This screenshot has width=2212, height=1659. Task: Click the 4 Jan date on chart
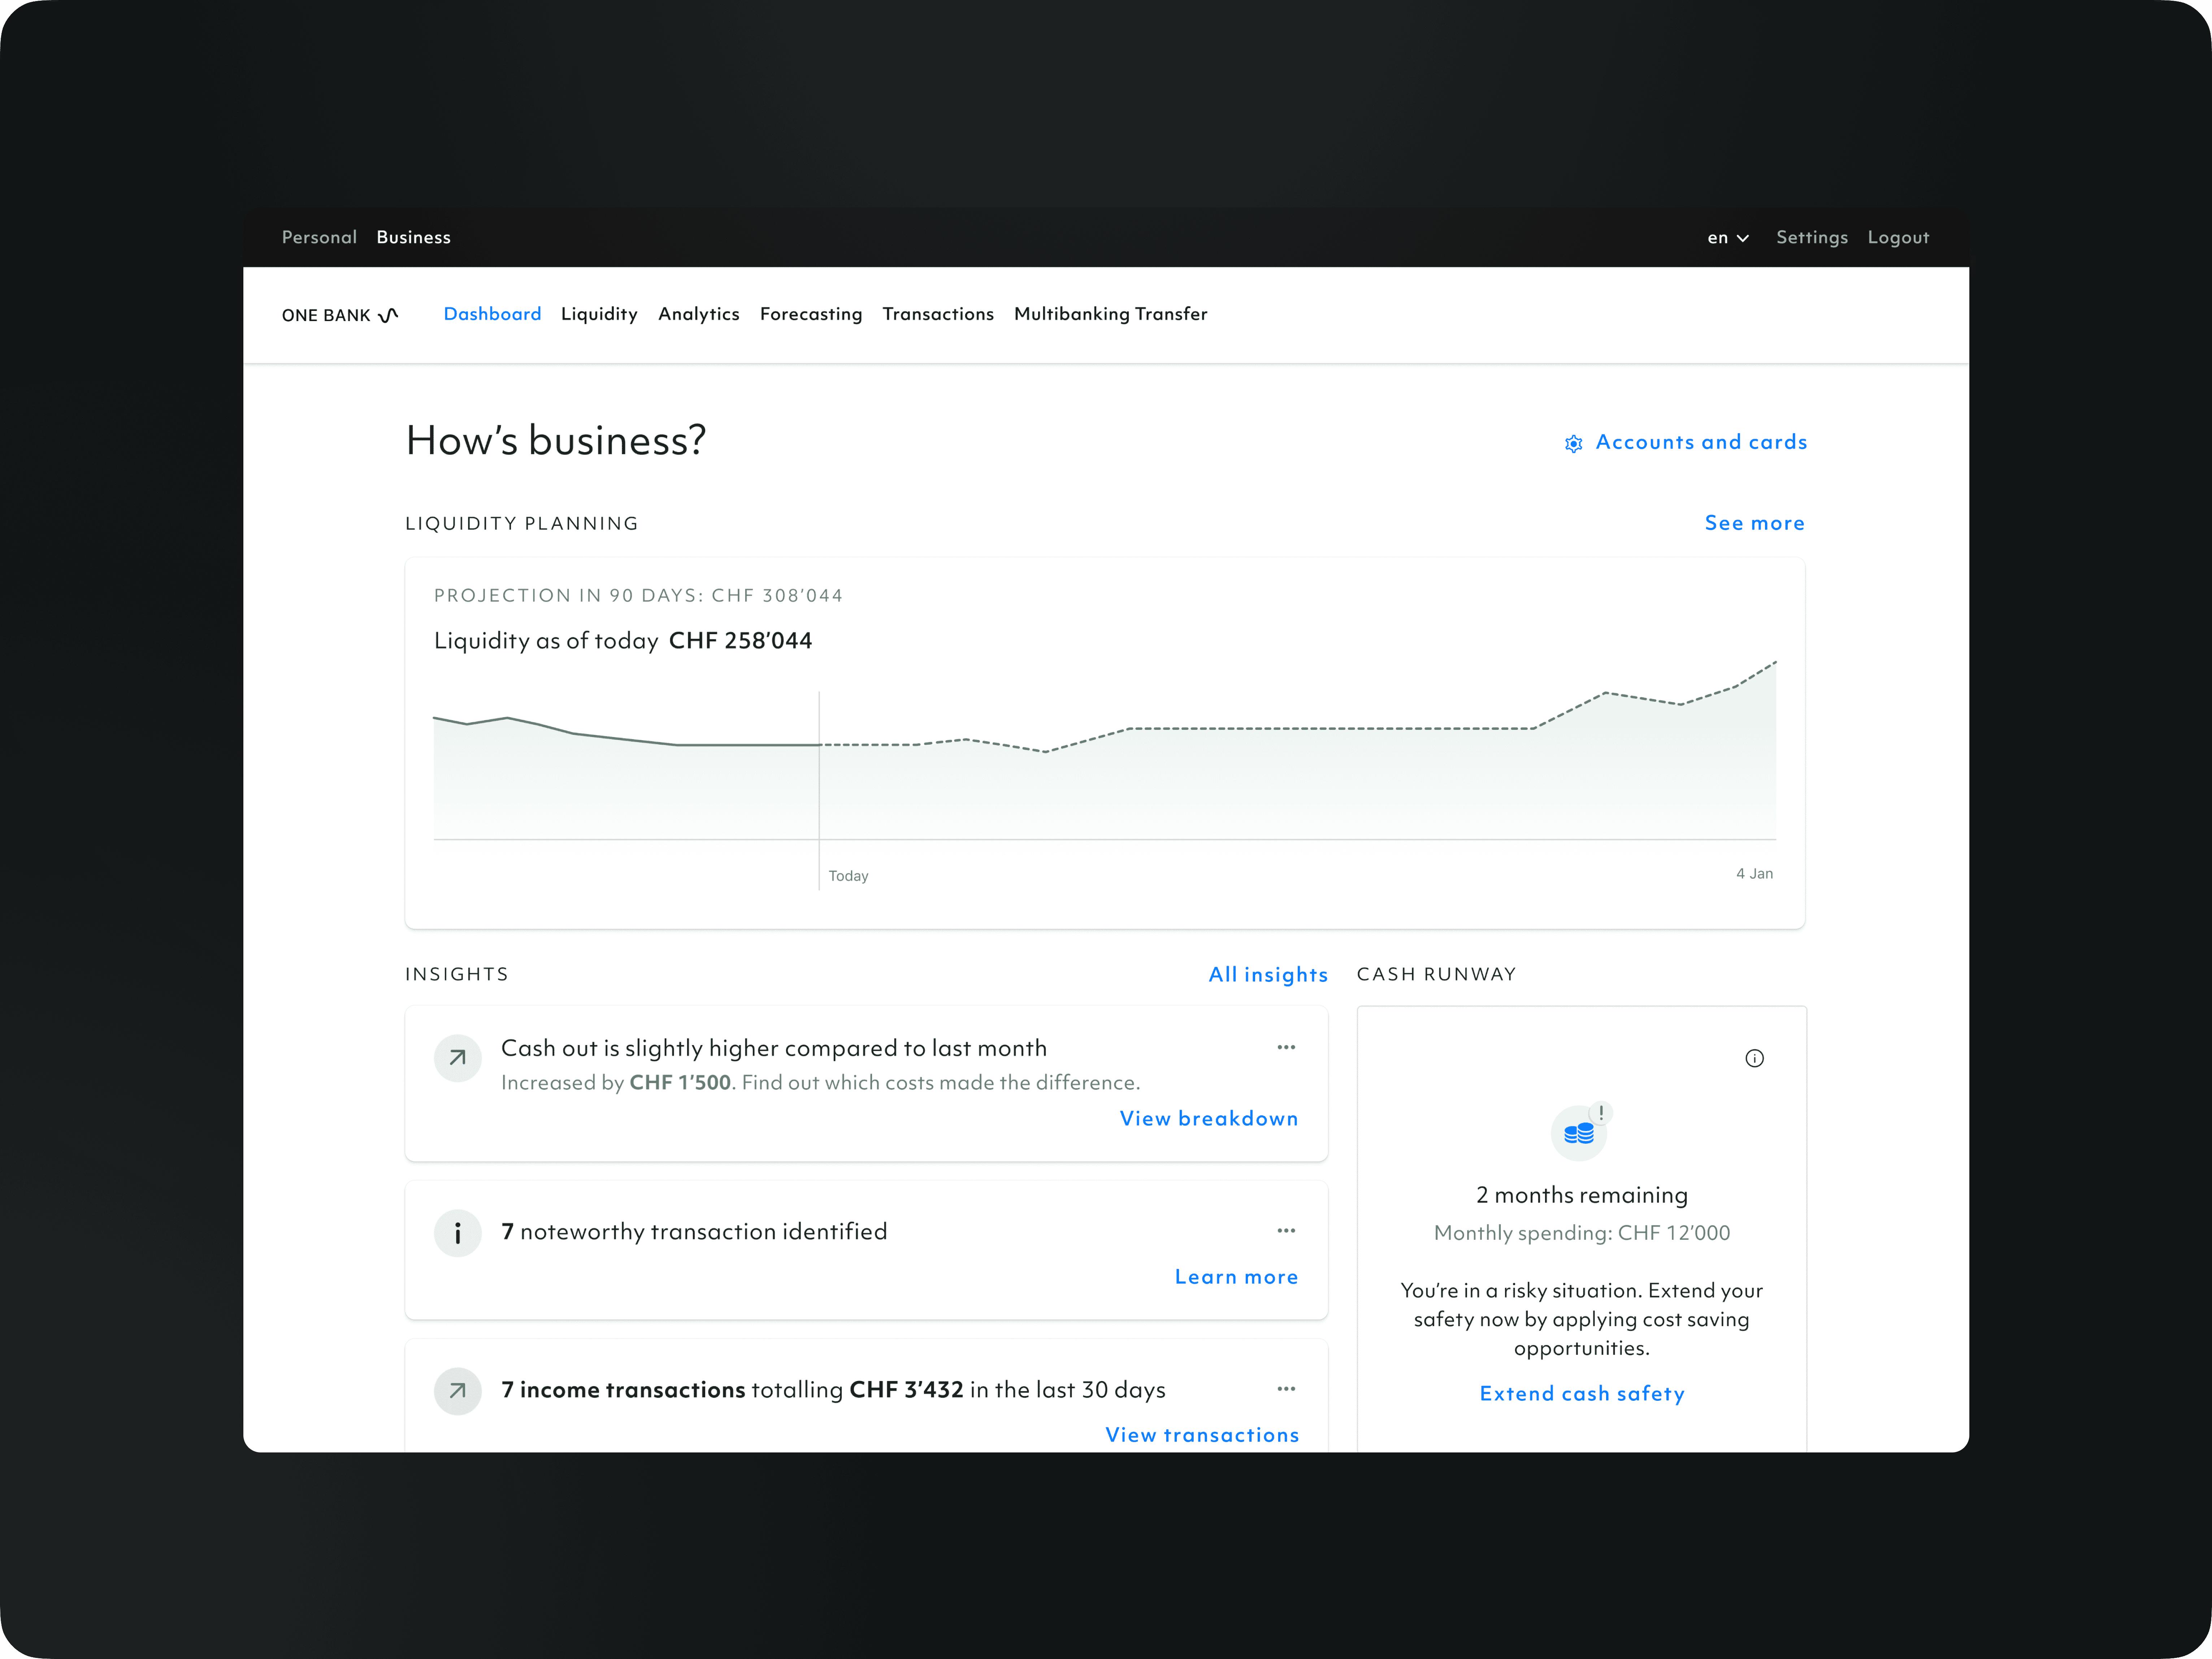coord(1754,874)
